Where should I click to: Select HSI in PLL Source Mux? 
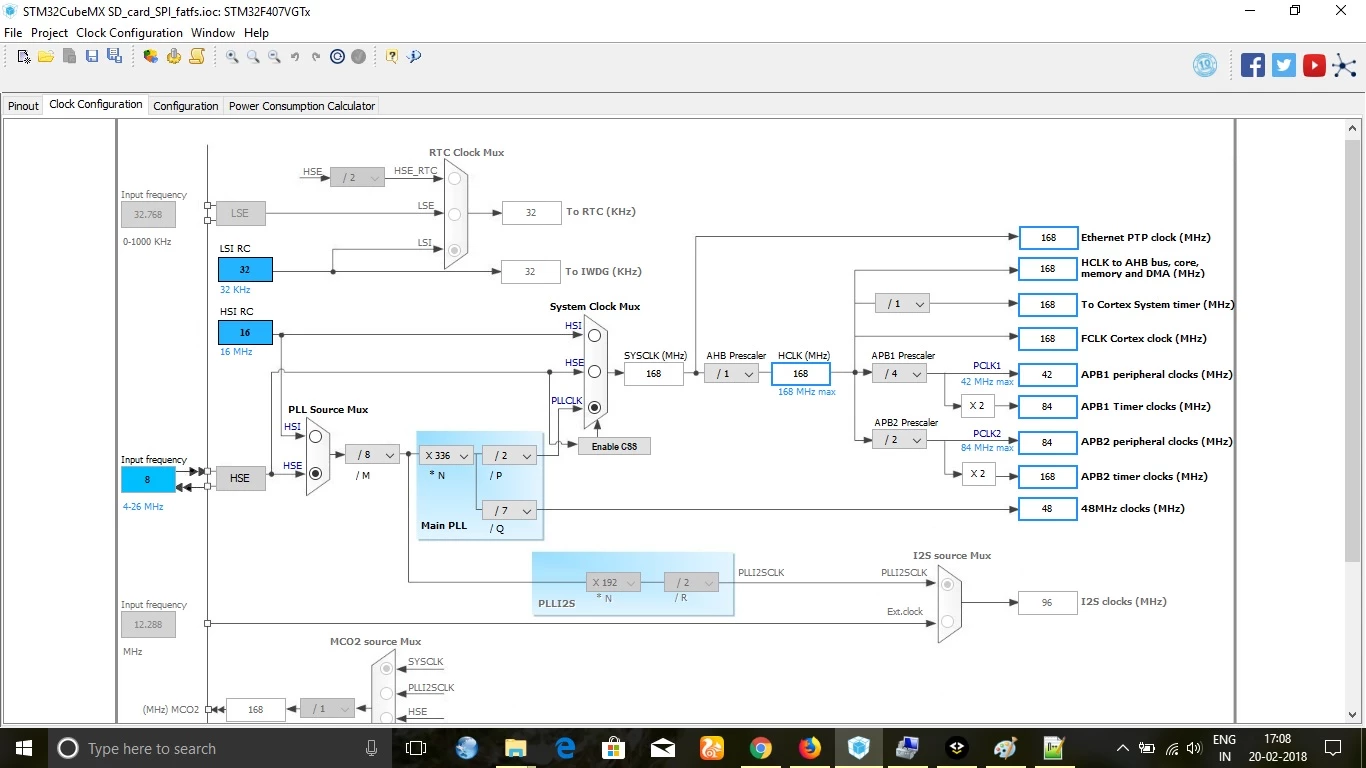(x=316, y=437)
